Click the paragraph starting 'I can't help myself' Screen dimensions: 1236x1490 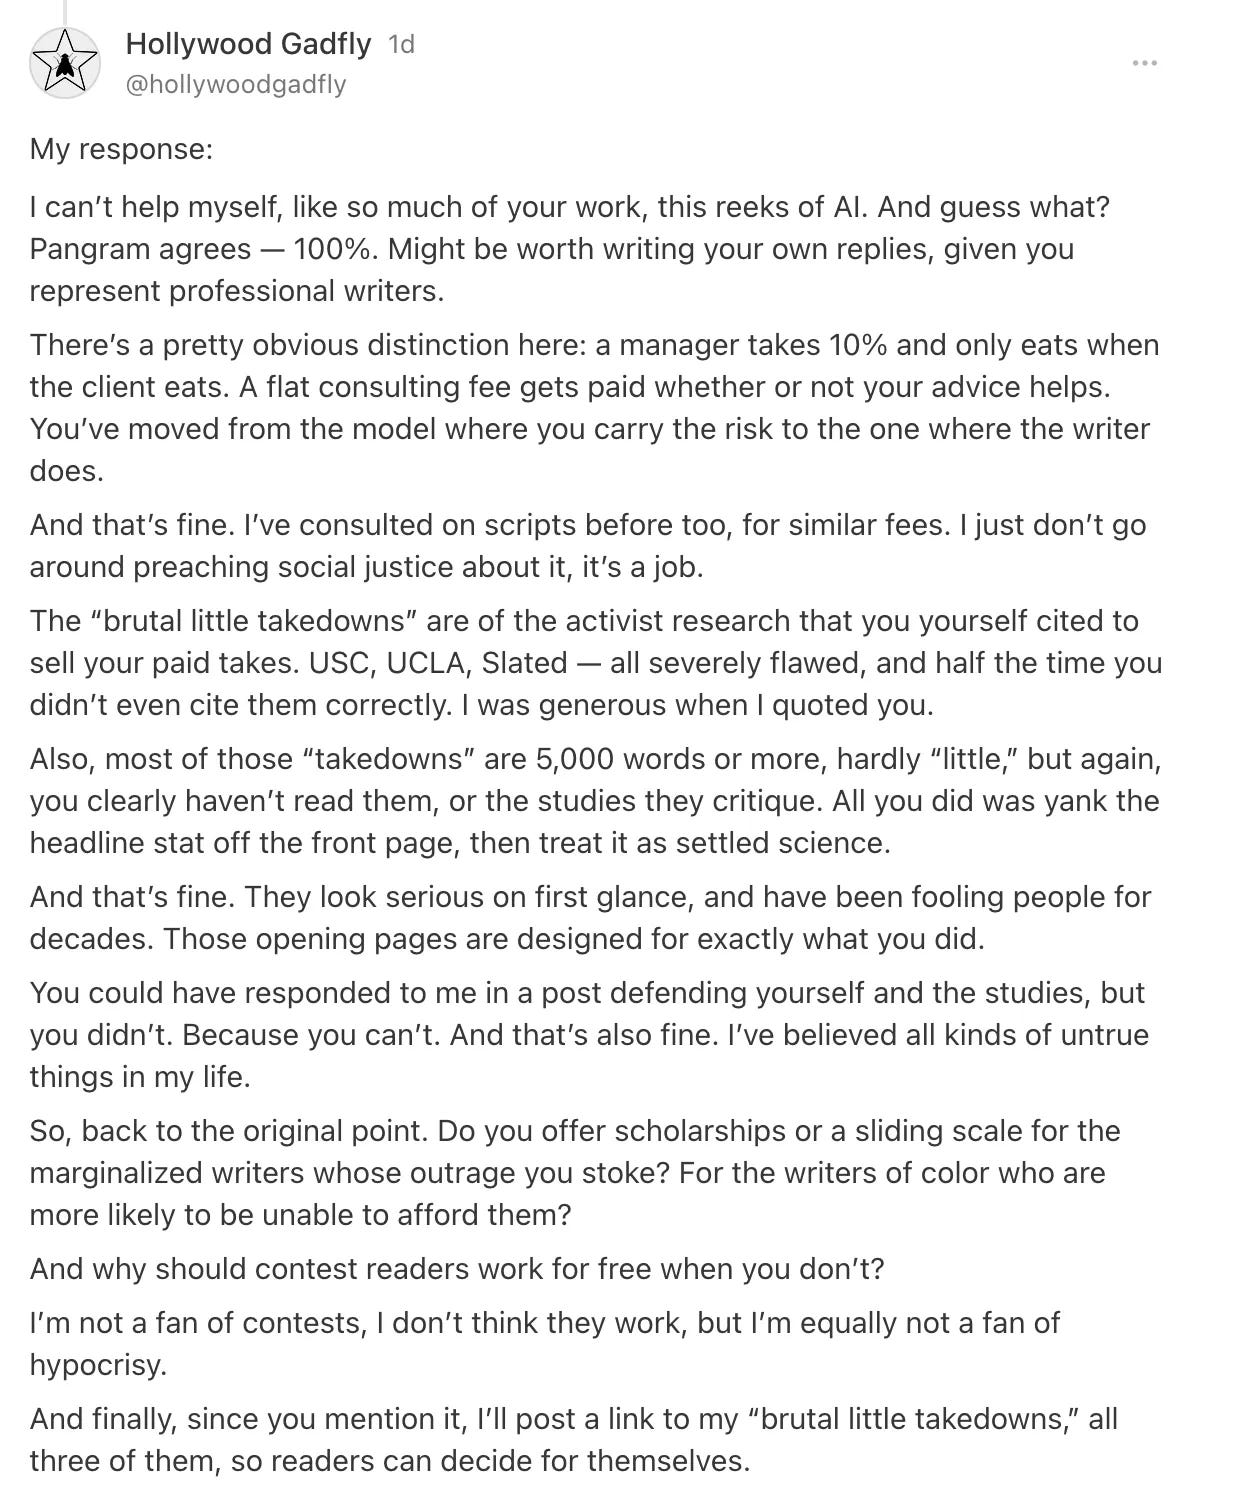(570, 249)
